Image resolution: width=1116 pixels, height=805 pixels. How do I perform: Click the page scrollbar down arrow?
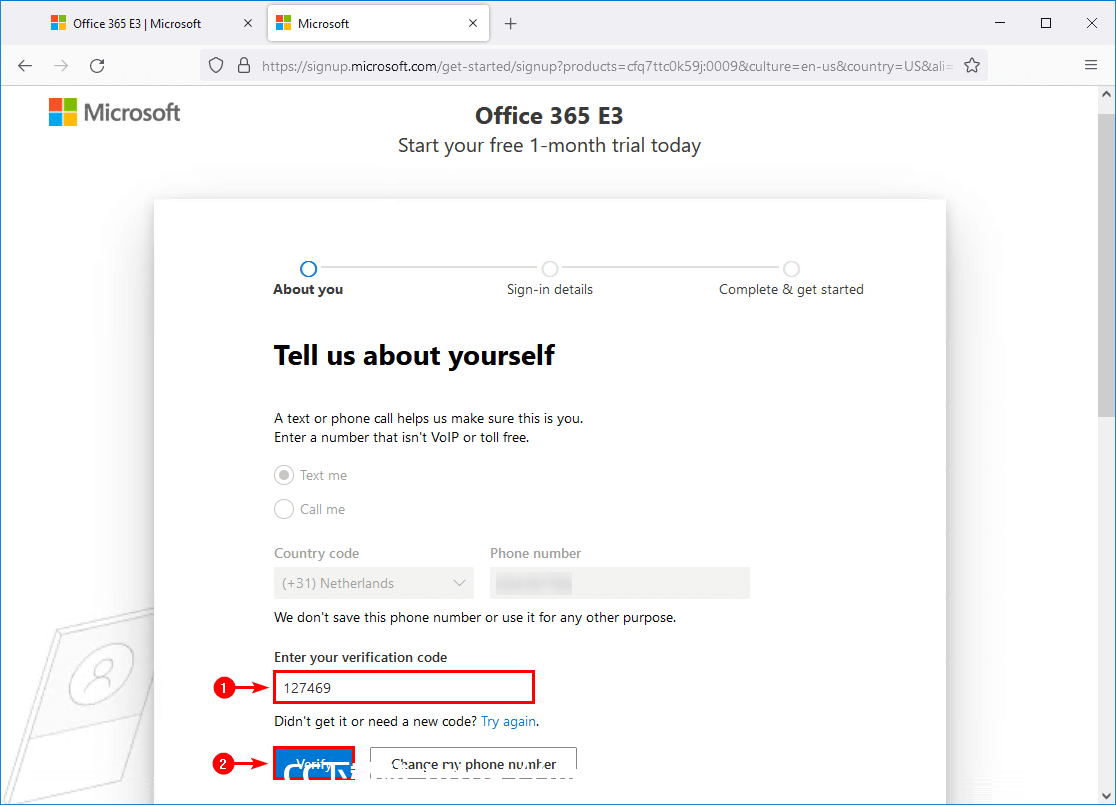[x=1106, y=795]
